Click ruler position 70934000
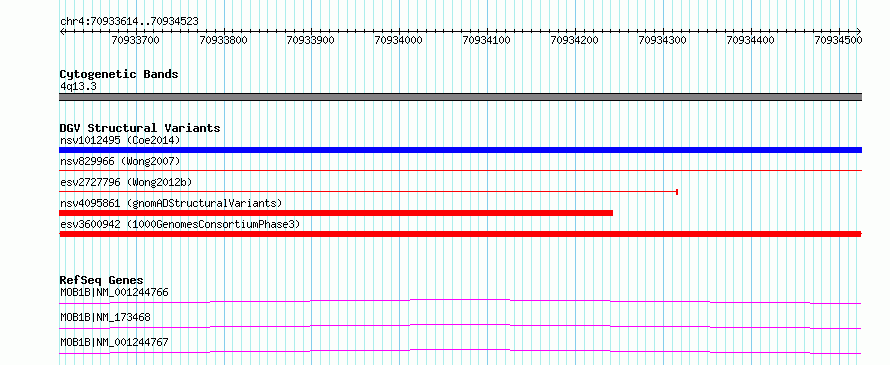Screen dimensions: 890x365 pos(398,40)
